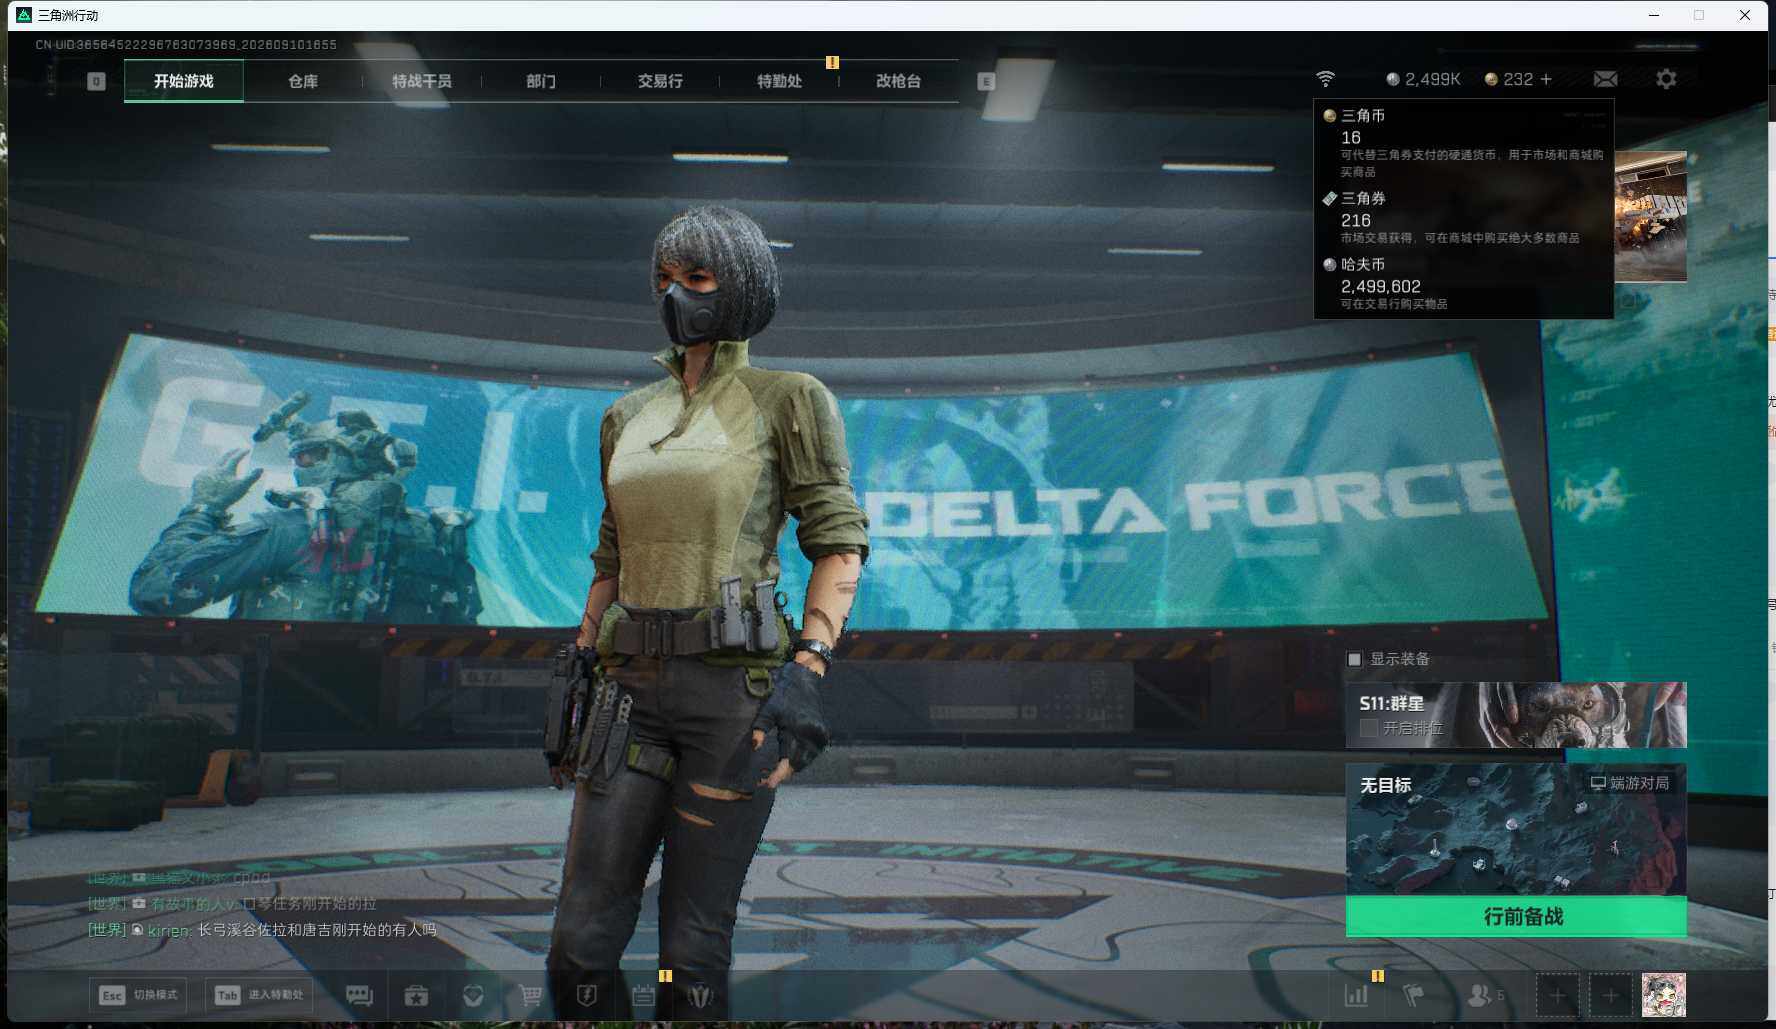Check the Wi-Fi network status icon
The width and height of the screenshot is (1776, 1029).
1325,79
